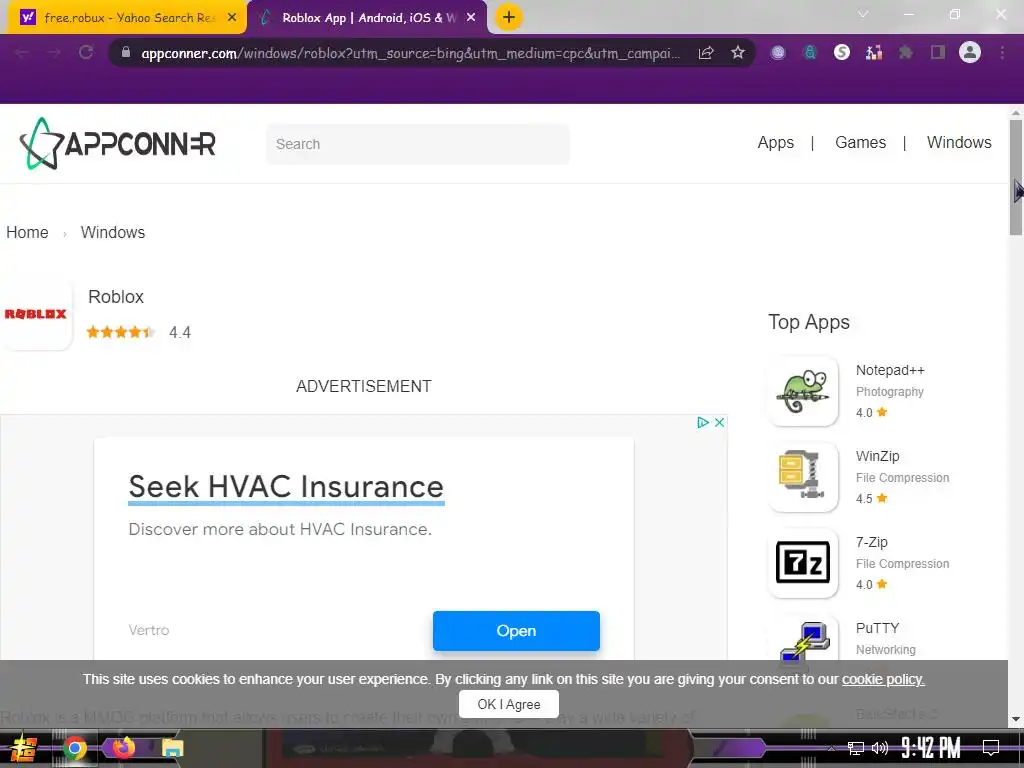The width and height of the screenshot is (1024, 768).
Task: Click the share page icon in address bar
Action: click(x=706, y=53)
